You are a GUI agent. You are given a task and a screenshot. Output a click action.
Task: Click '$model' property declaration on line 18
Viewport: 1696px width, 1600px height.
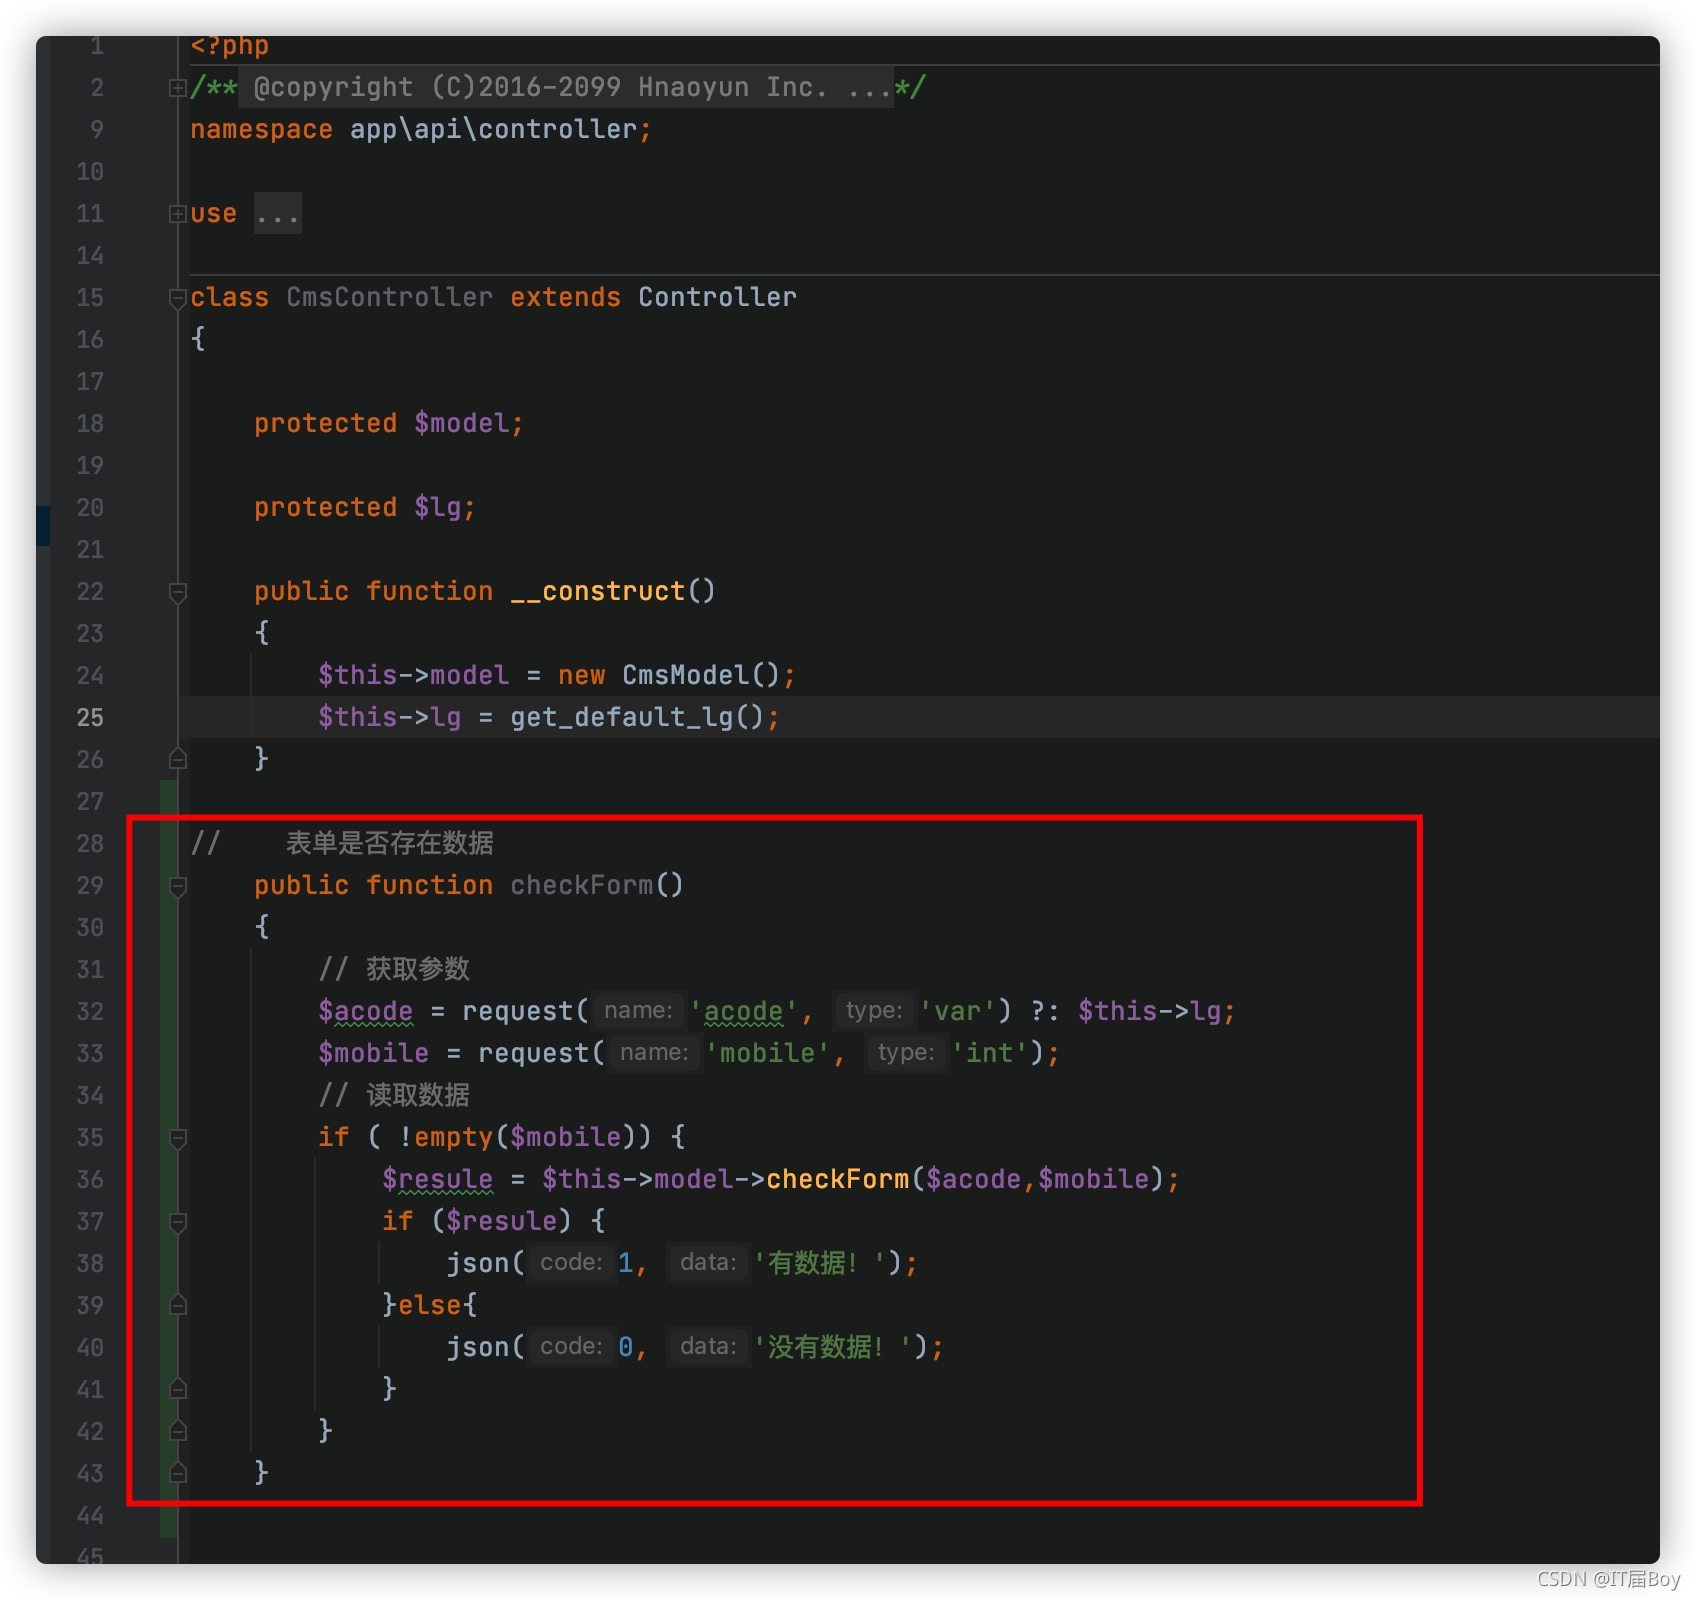pos(461,424)
